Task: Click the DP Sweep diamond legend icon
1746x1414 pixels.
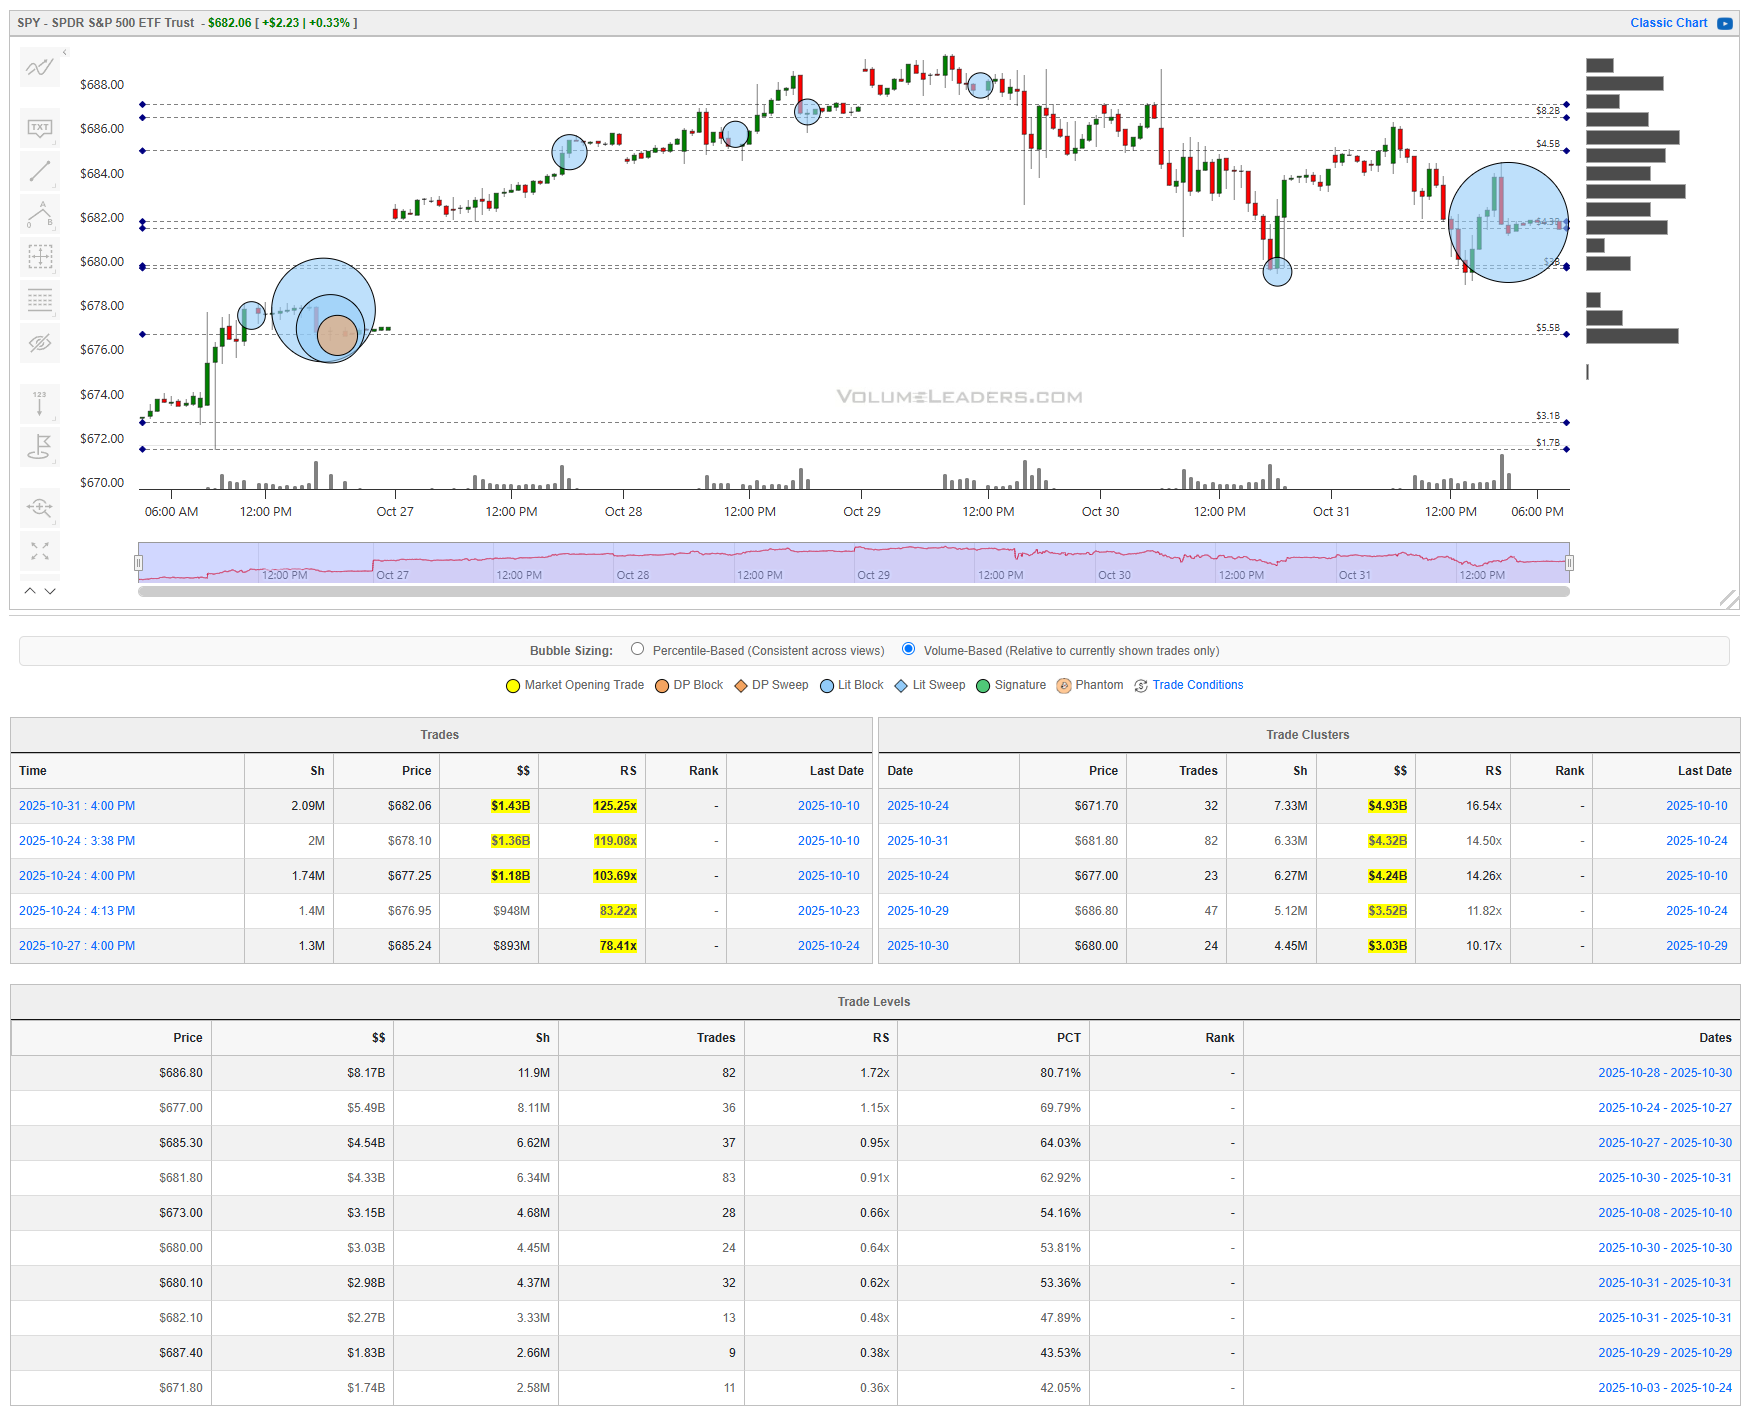Action: (x=741, y=686)
